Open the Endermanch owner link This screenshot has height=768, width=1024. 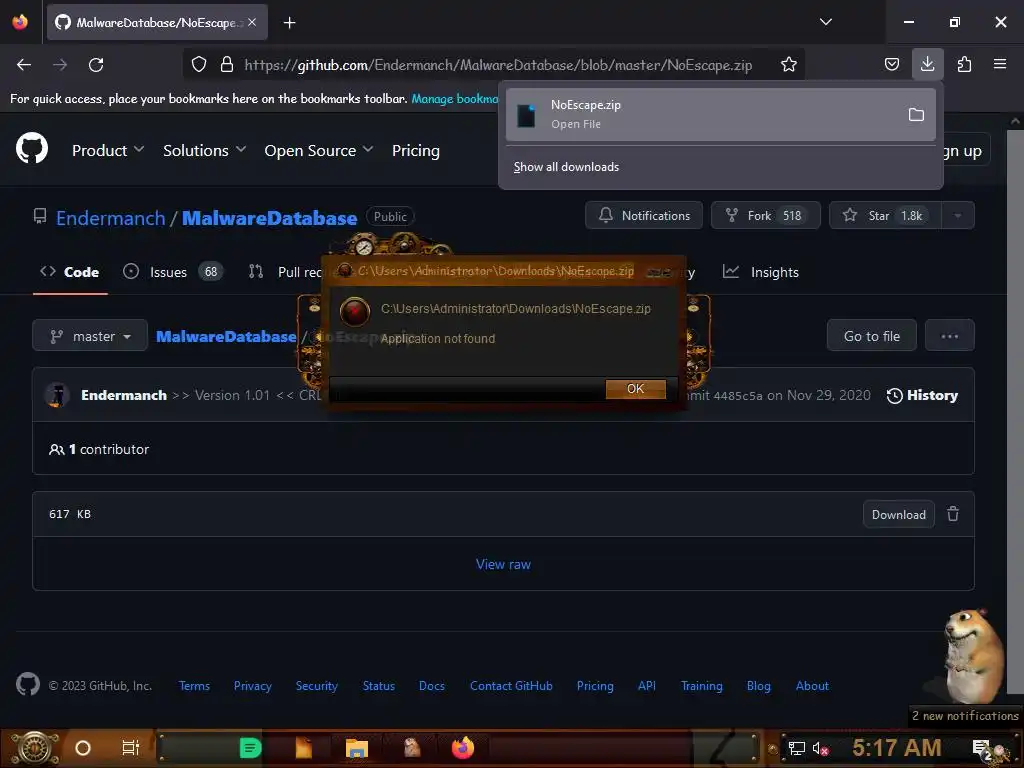pos(110,217)
